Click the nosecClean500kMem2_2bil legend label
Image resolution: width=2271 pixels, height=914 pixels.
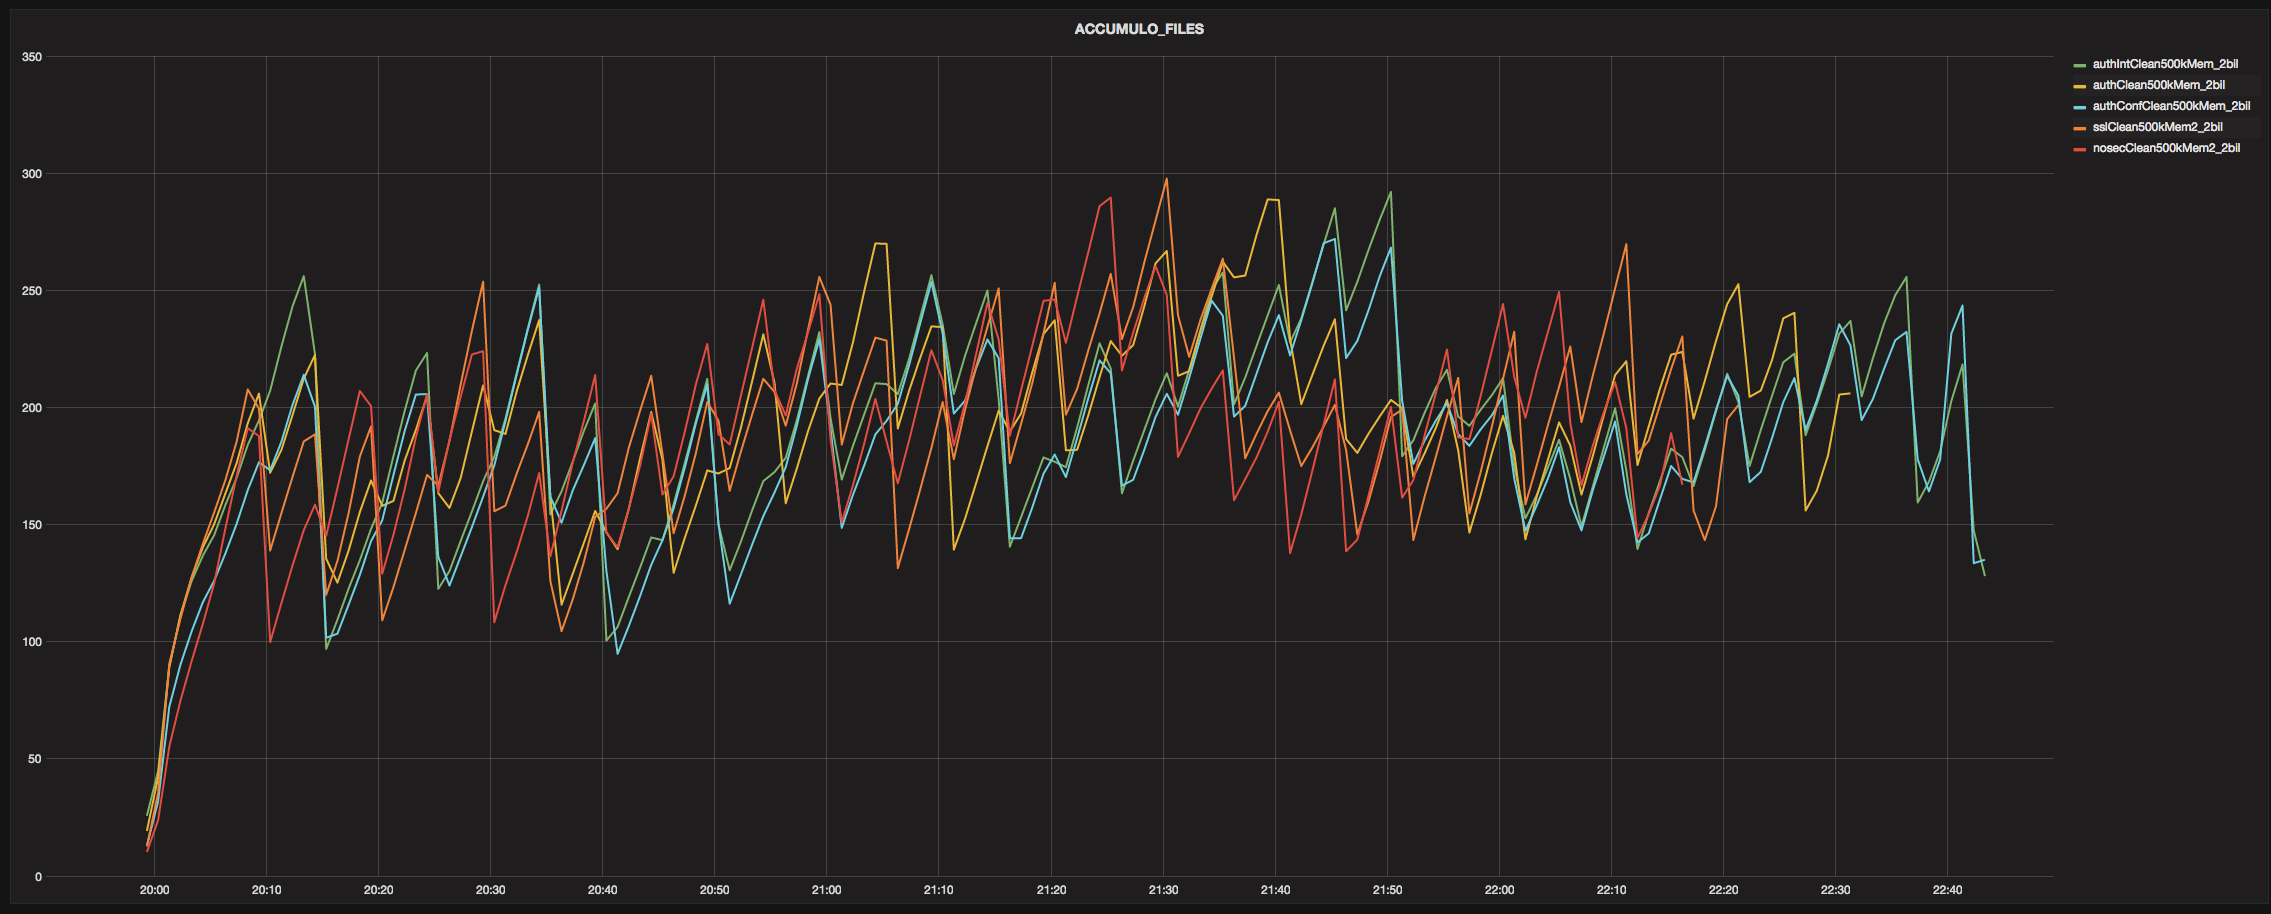[2166, 148]
